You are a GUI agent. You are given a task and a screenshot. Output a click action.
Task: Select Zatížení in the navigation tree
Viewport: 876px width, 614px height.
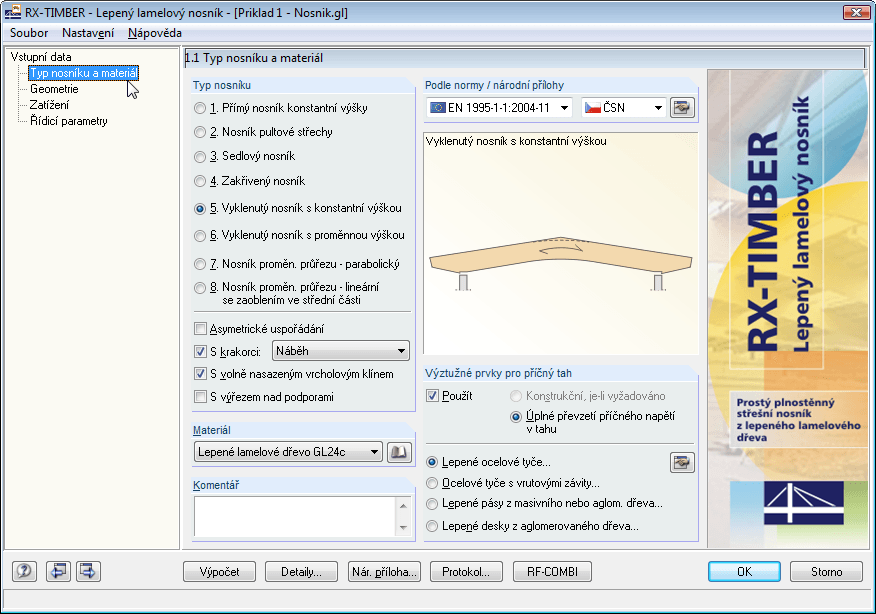tap(49, 105)
